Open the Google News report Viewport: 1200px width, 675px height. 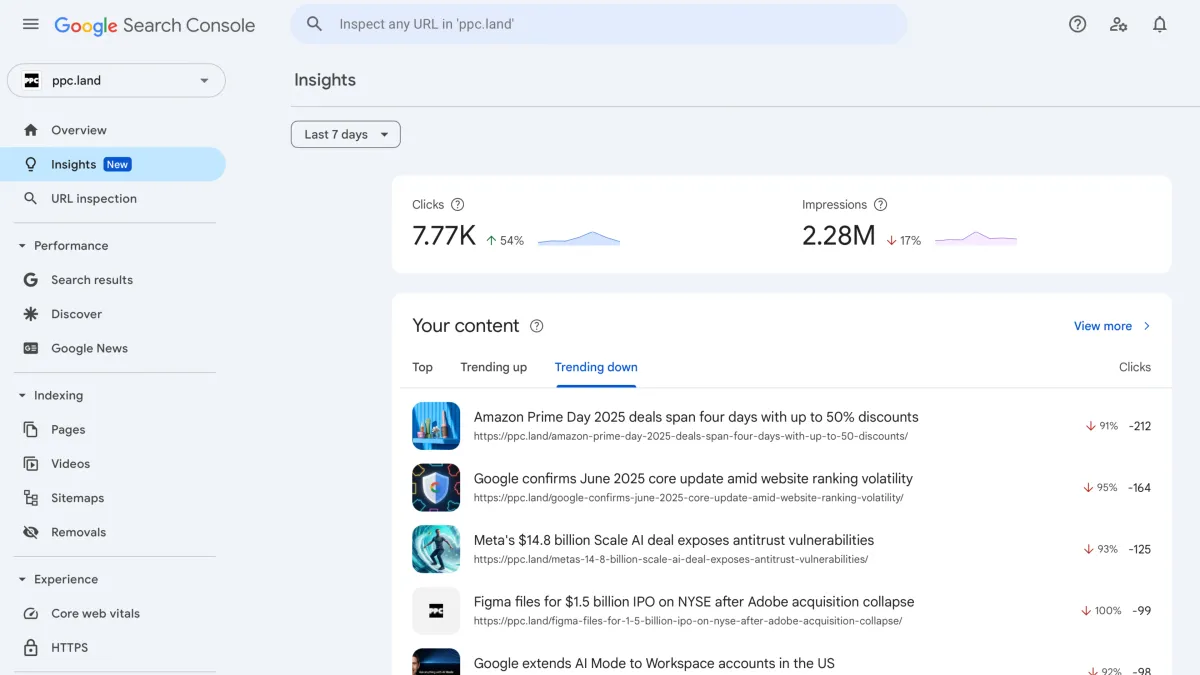pos(87,348)
